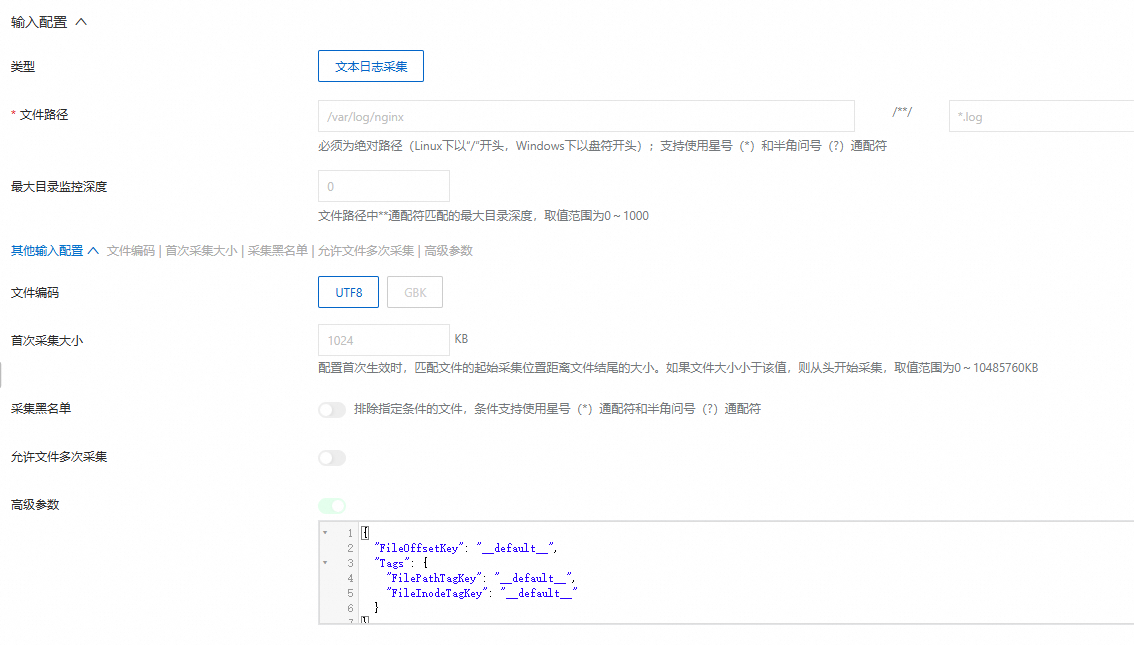Screen dimensions: 1134x645
Task: Select the 文本日志采集 type
Action: click(370, 66)
